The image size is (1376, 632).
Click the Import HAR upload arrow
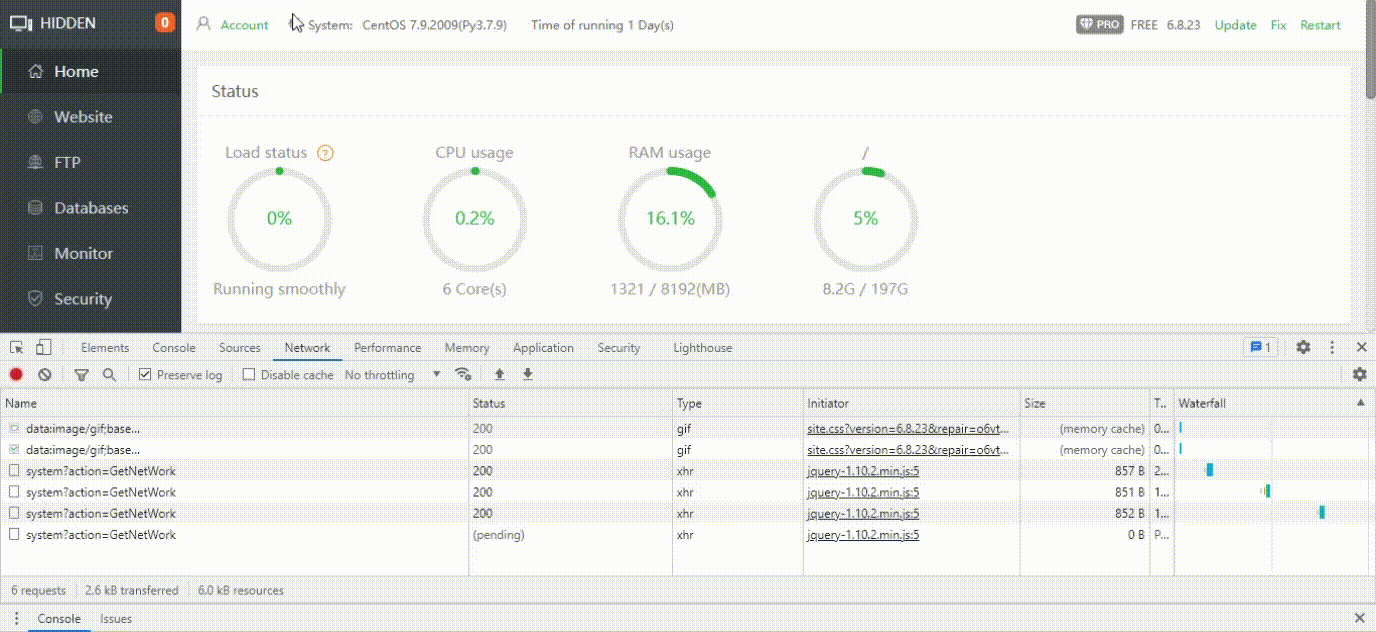[500, 375]
